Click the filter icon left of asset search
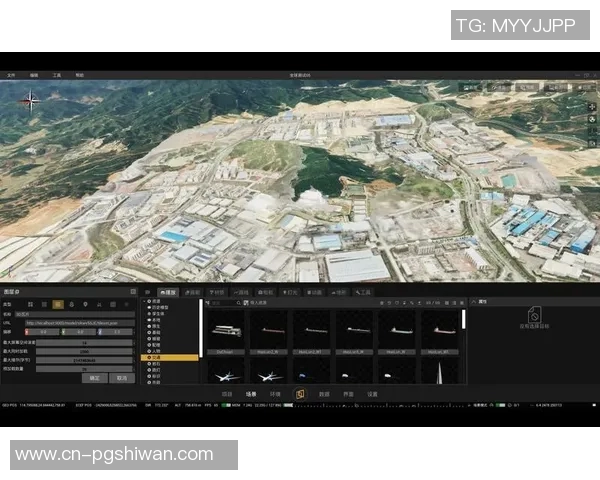 click(207, 303)
